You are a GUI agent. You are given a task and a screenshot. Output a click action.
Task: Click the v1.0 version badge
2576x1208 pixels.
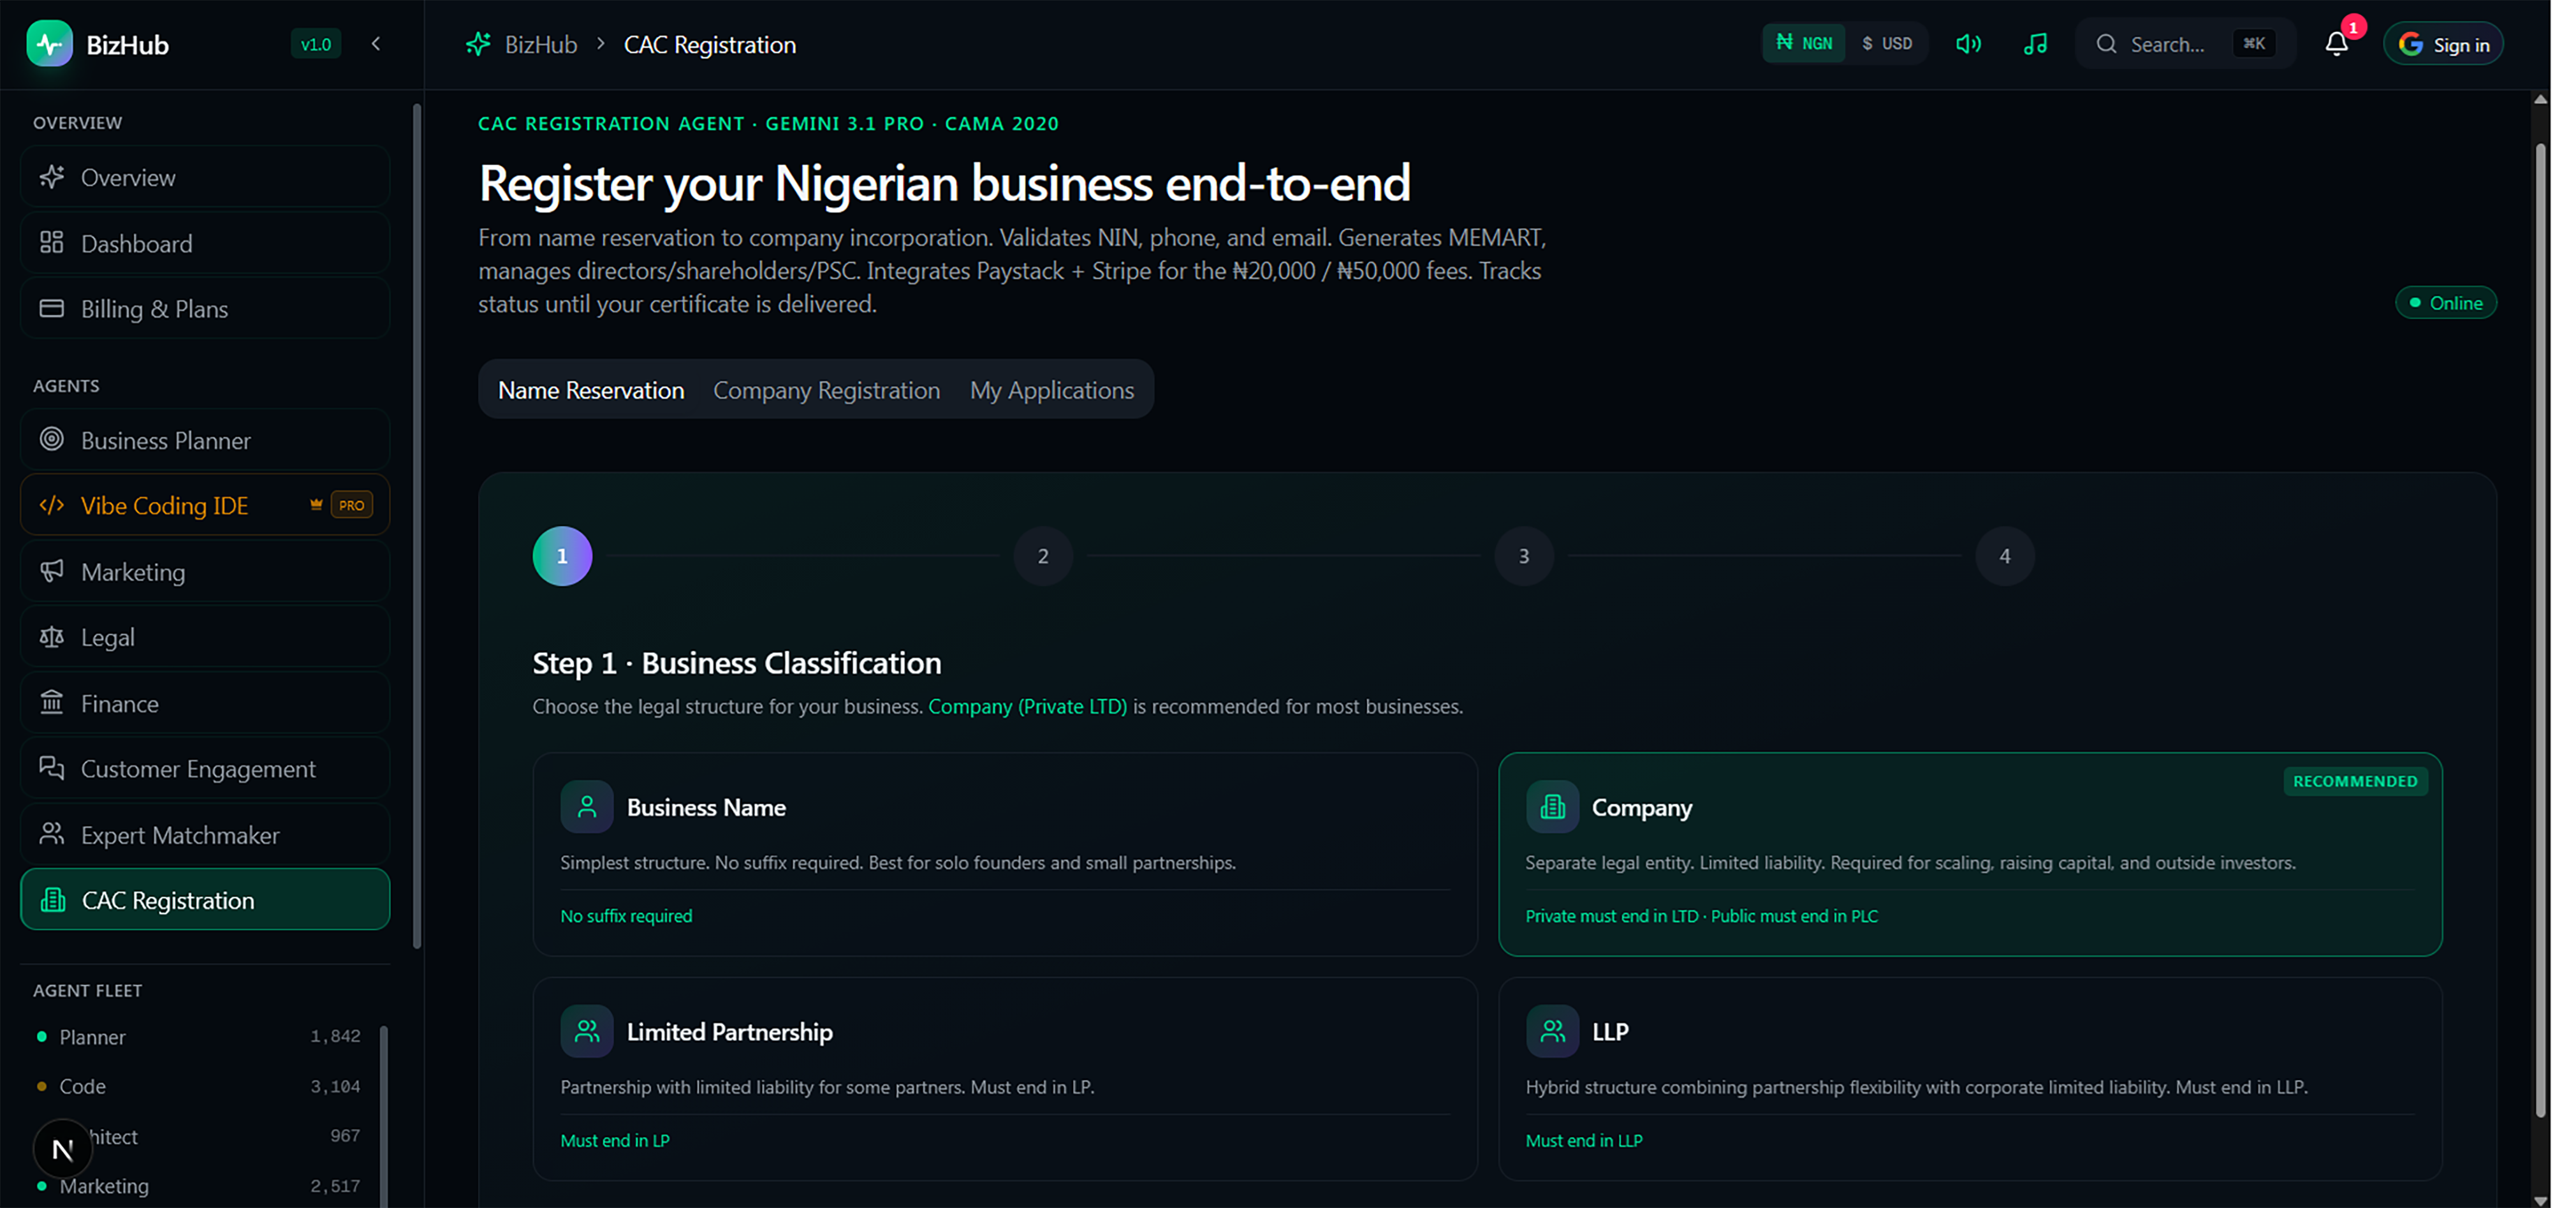(x=316, y=44)
